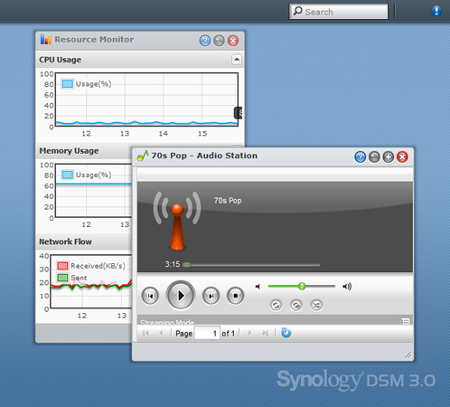Viewport: 450px width, 407px height.
Task: Click the playback progress bar
Action: 252,265
